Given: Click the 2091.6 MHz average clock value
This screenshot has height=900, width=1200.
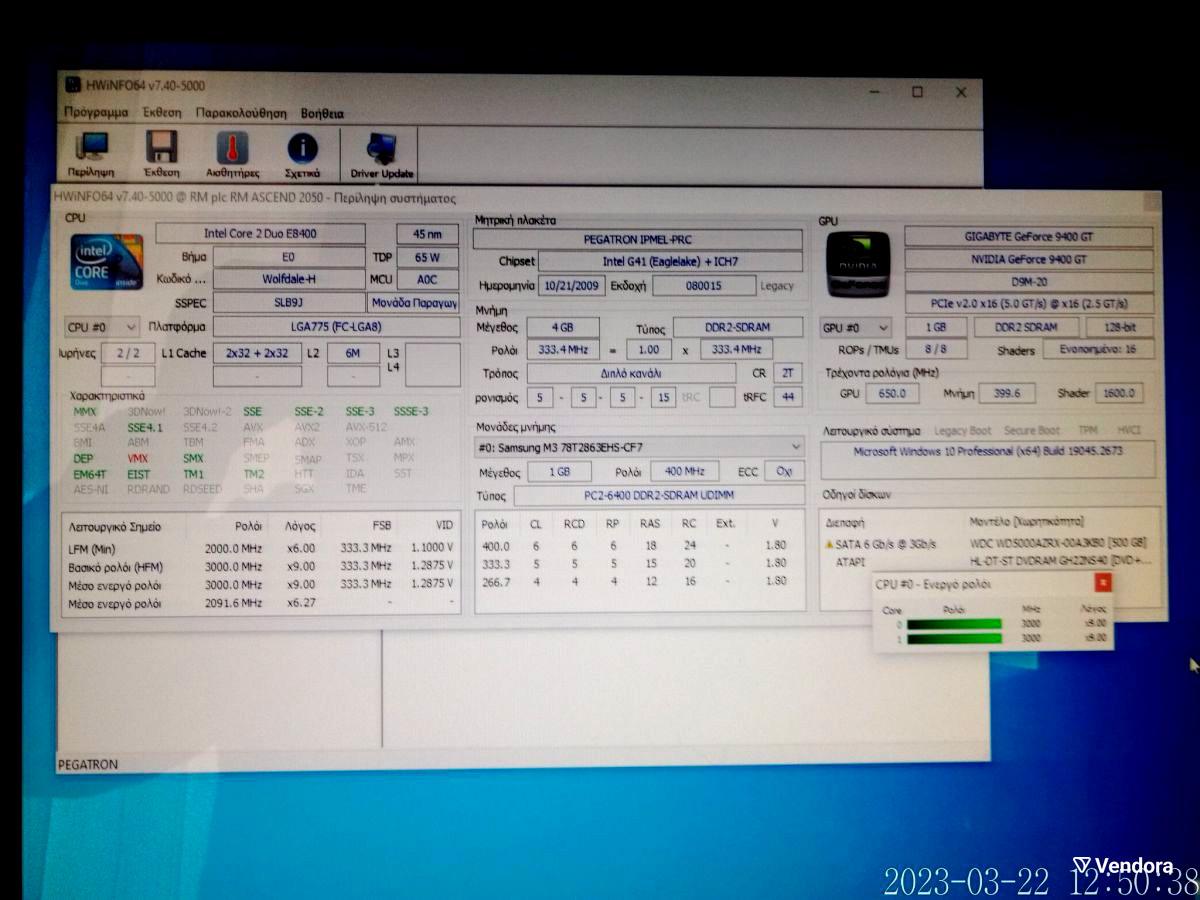Looking at the screenshot, I should click(233, 604).
